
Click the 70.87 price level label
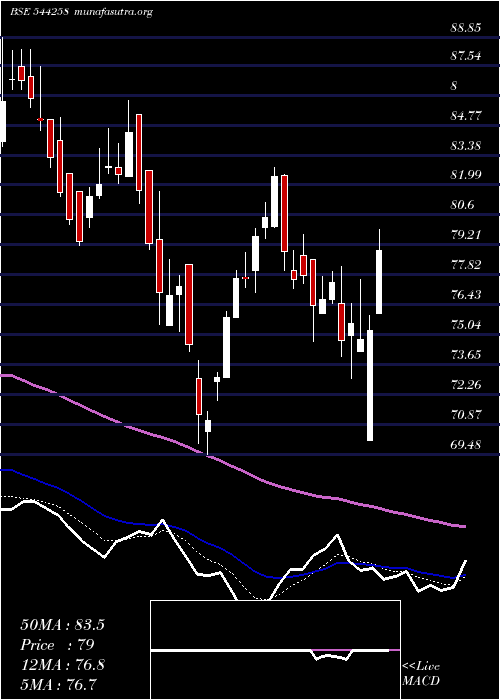click(466, 414)
